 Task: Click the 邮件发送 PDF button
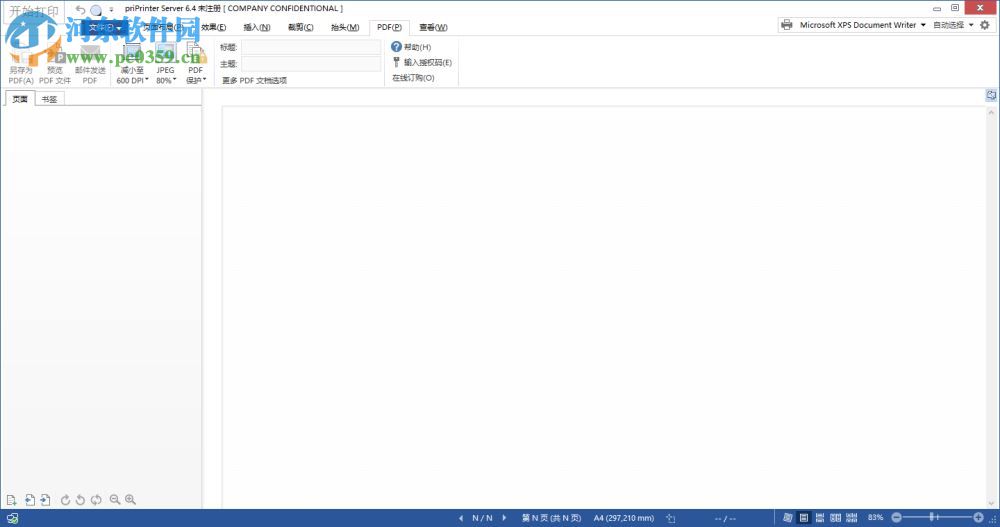coord(90,63)
